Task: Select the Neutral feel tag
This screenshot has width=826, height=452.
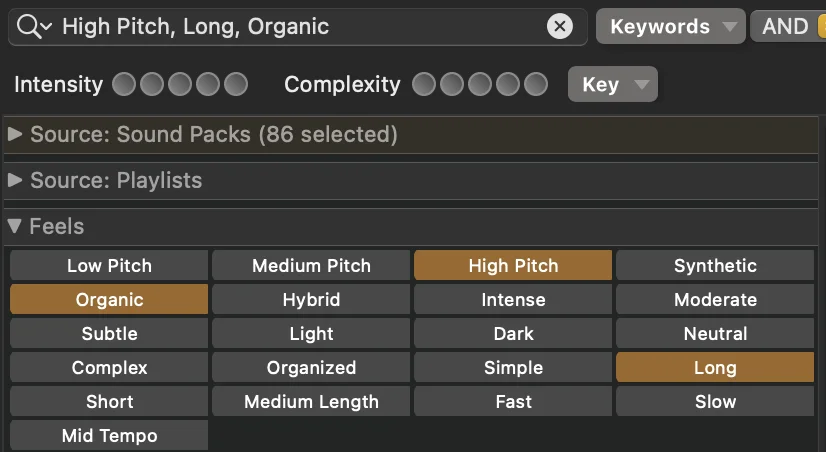Action: pos(715,333)
